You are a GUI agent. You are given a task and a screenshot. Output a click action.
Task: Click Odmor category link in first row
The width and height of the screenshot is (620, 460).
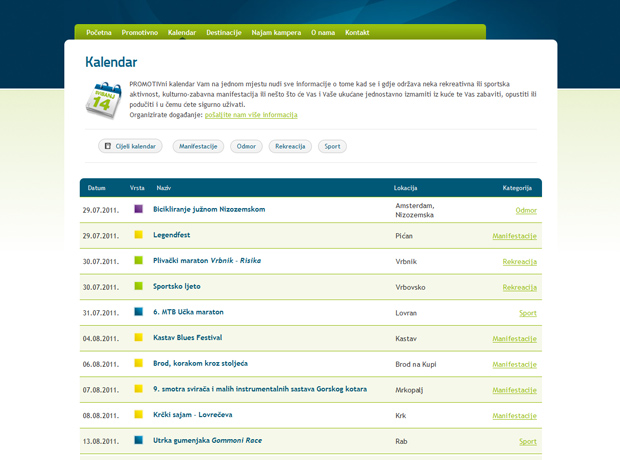526,210
